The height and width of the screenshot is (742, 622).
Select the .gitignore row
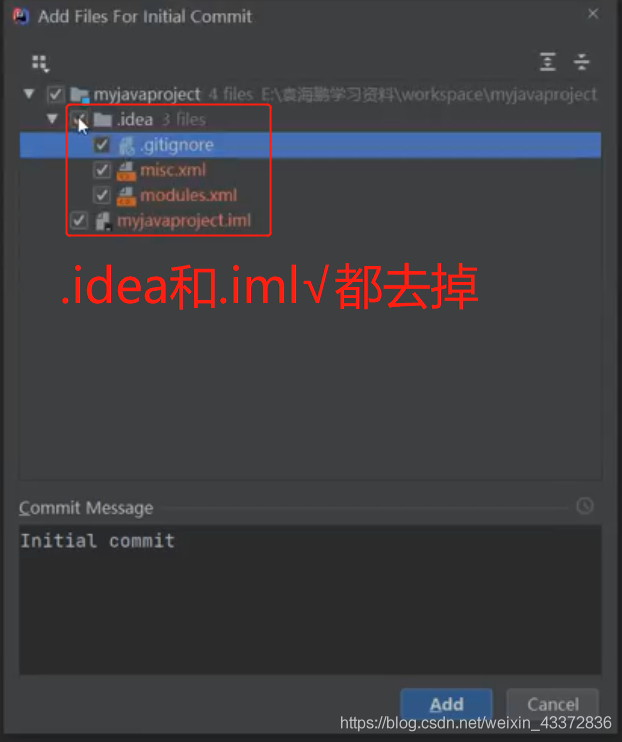pyautogui.click(x=311, y=145)
